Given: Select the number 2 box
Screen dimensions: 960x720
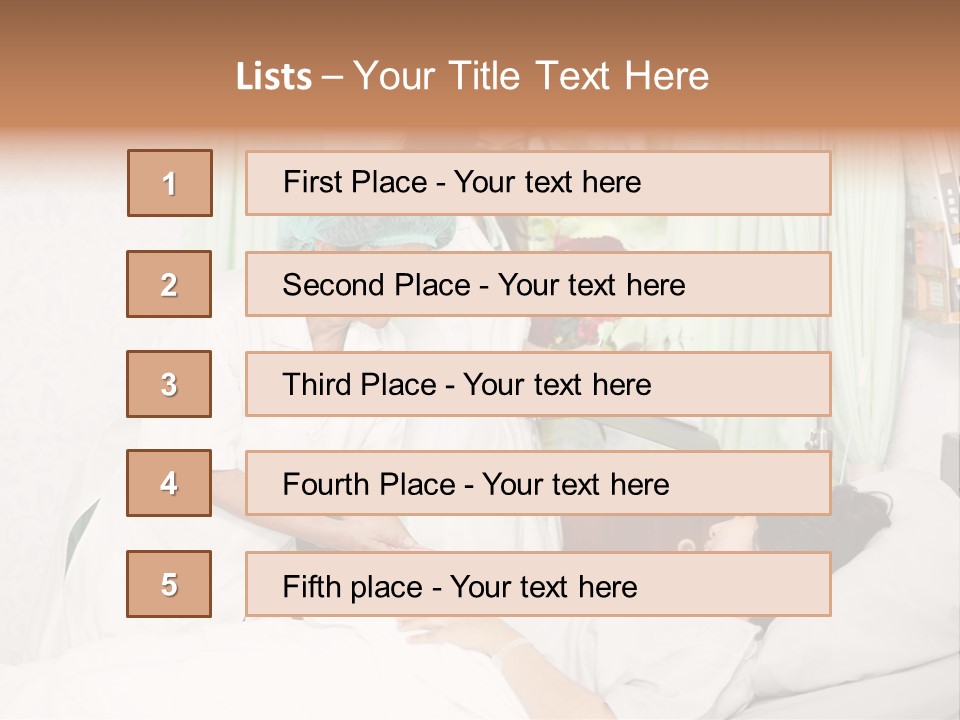Looking at the screenshot, I should 169,284.
